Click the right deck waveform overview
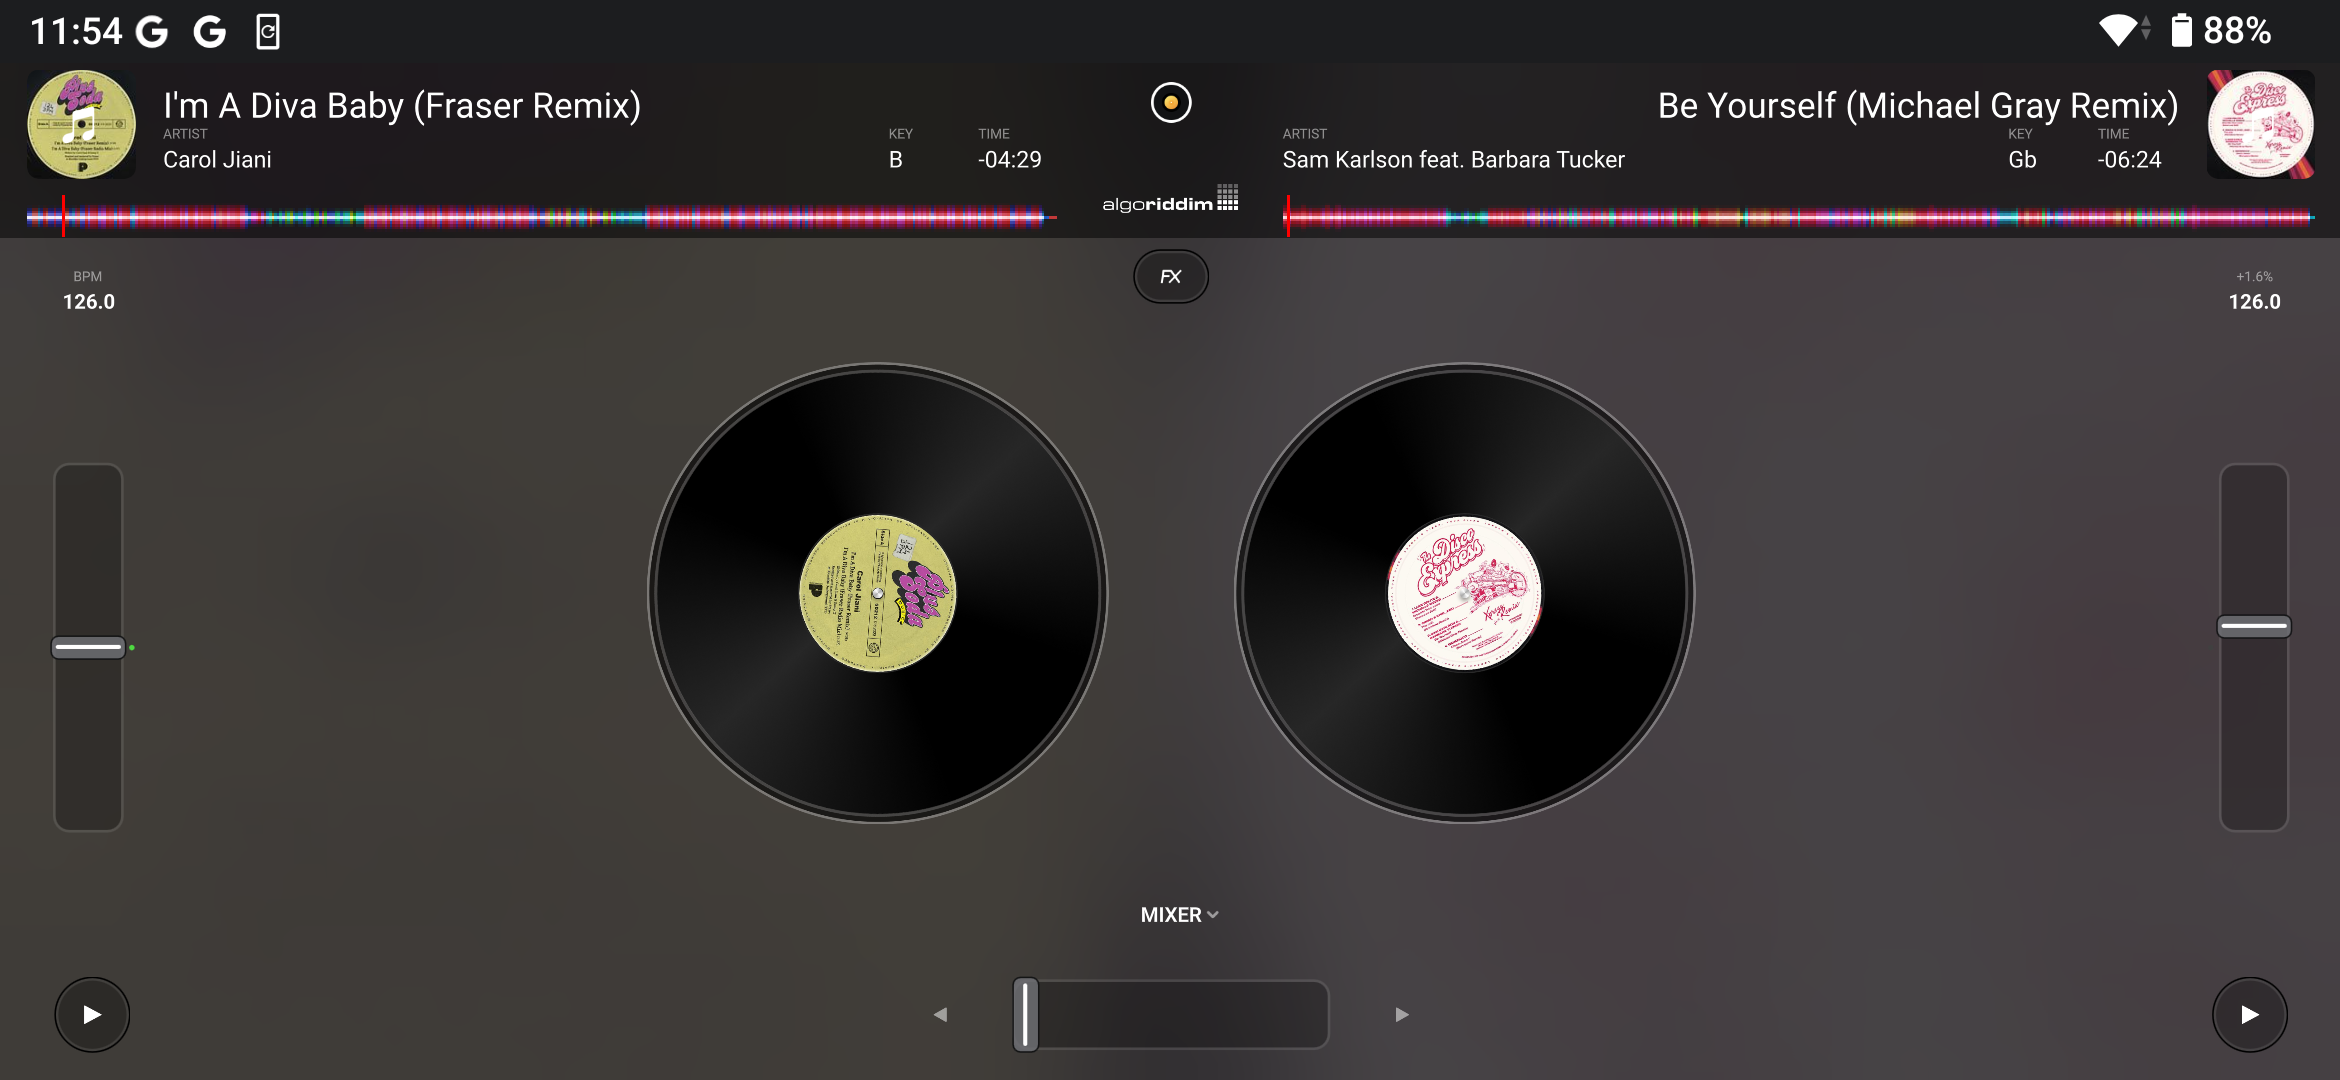Screen dimensions: 2340x1080 [1798, 216]
